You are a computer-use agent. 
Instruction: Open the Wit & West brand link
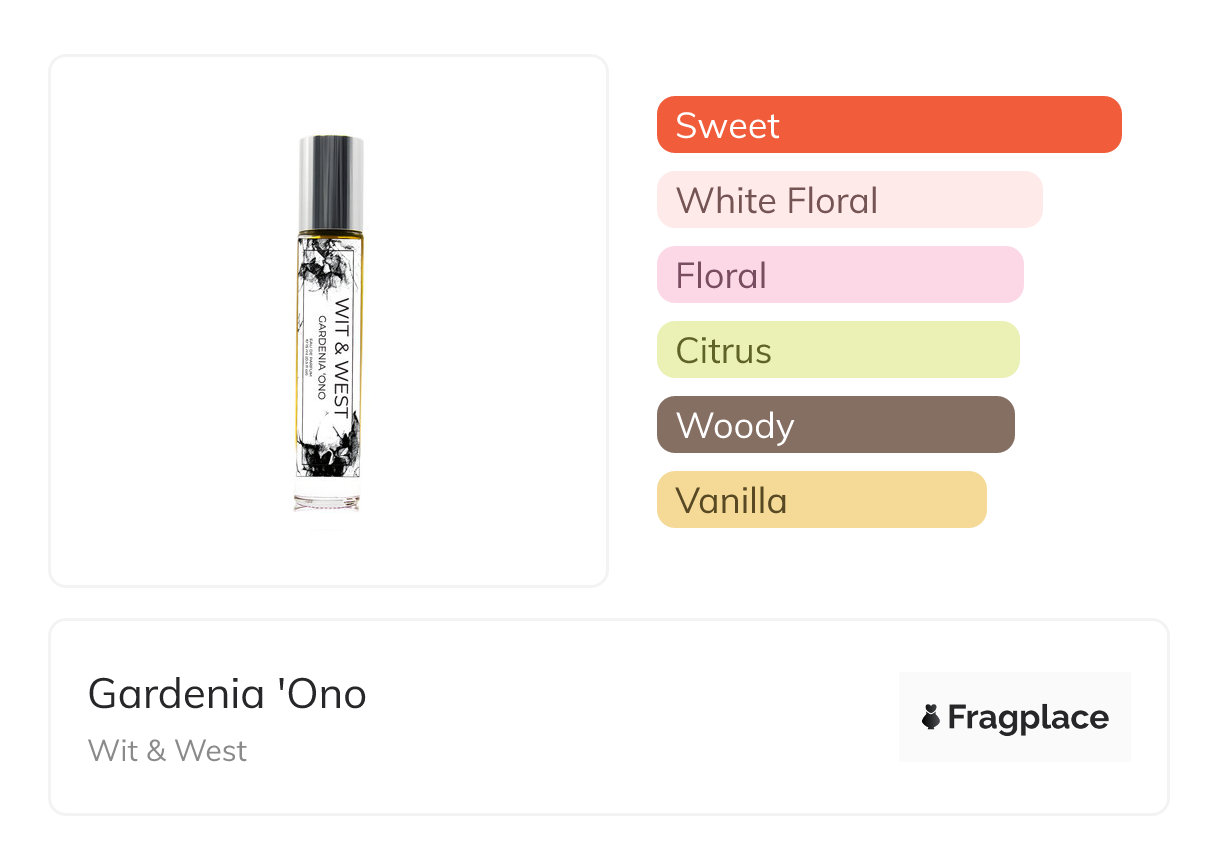pos(167,750)
